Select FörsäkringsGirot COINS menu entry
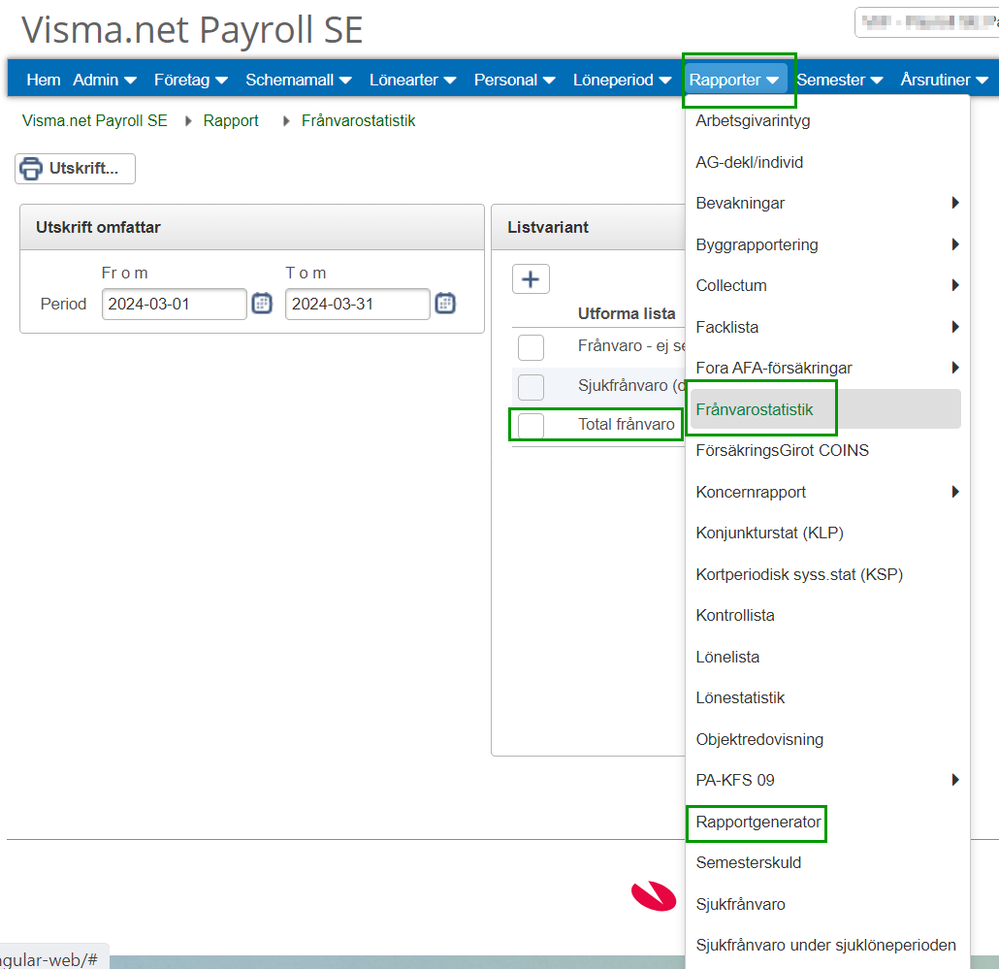999x969 pixels. click(x=782, y=450)
